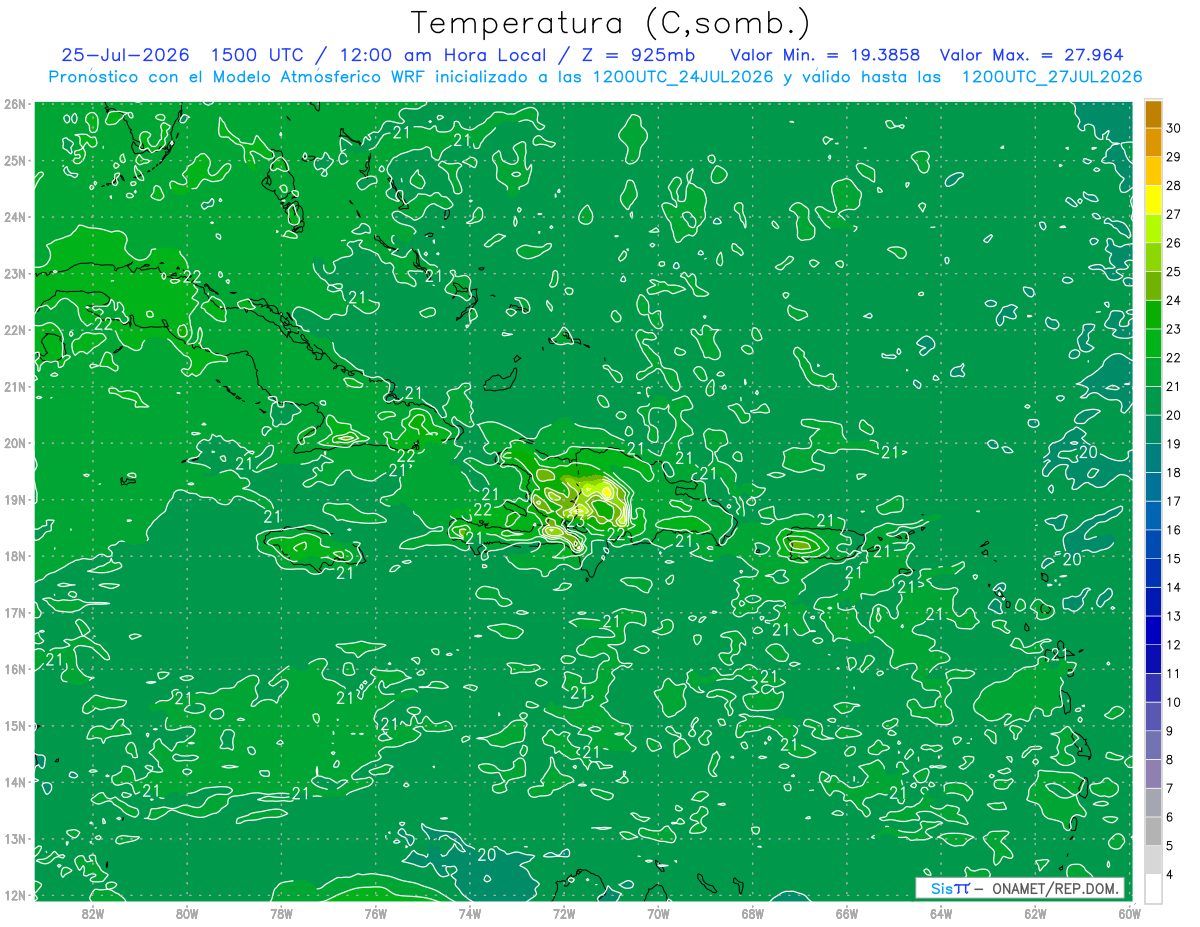1200x927 pixels.
Task: Select the forecast date '25-Jul-2026'
Action: coord(126,55)
